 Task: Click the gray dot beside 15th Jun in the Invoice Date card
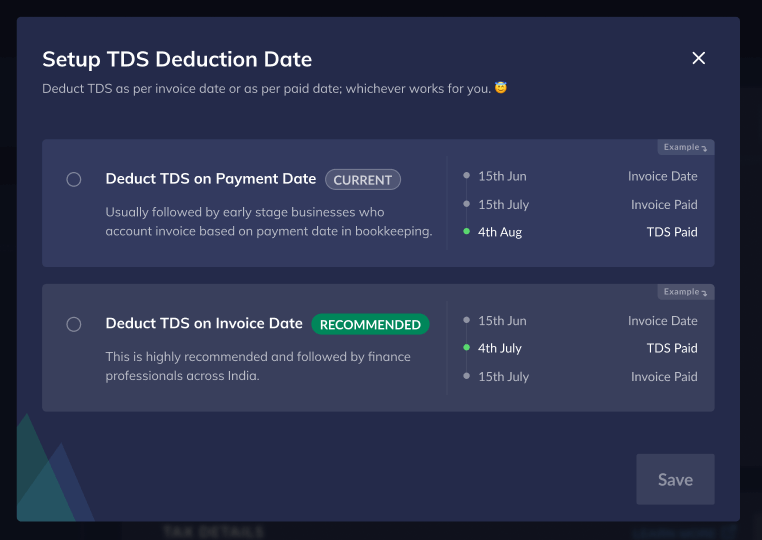(x=466, y=321)
